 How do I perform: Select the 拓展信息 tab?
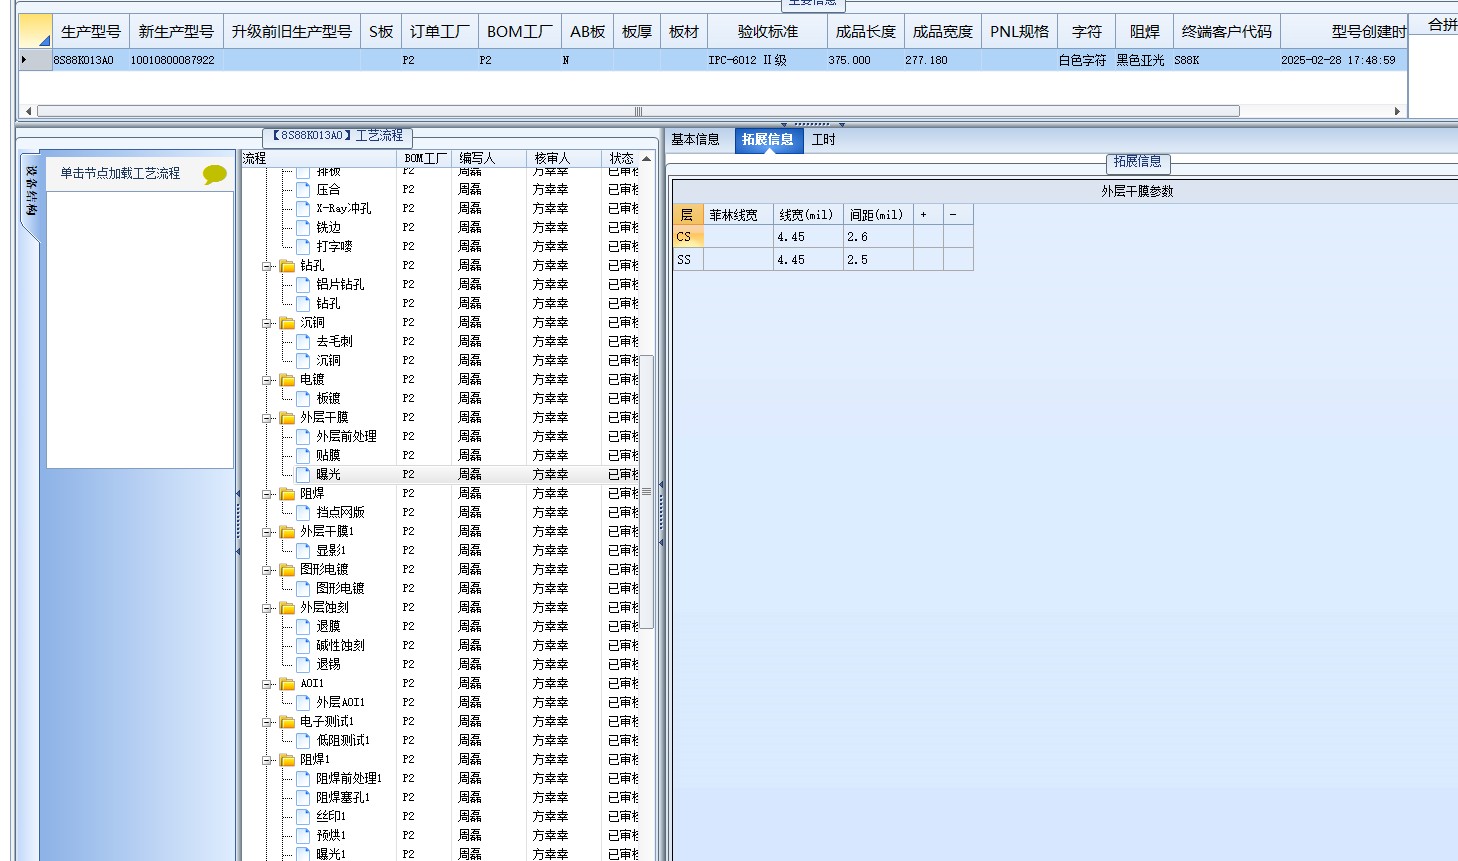tap(767, 140)
